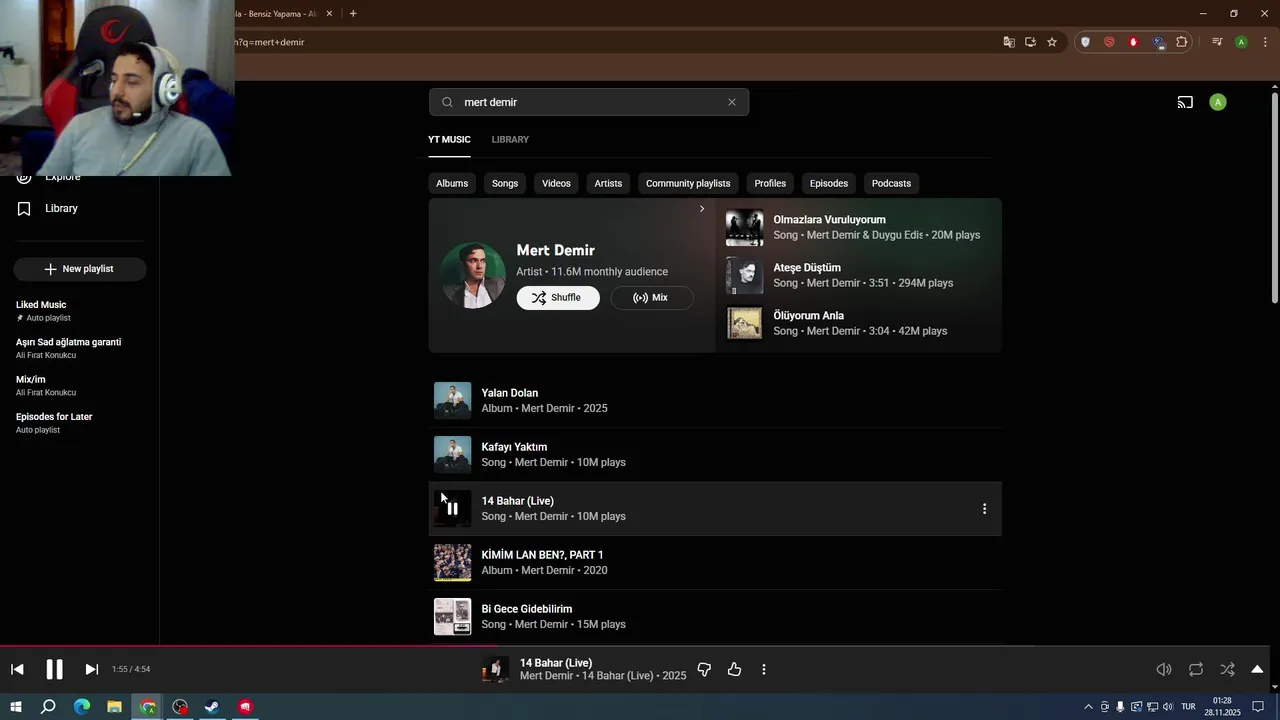Install the app via the address bar icon
The height and width of the screenshot is (720, 1280).
click(x=1030, y=42)
